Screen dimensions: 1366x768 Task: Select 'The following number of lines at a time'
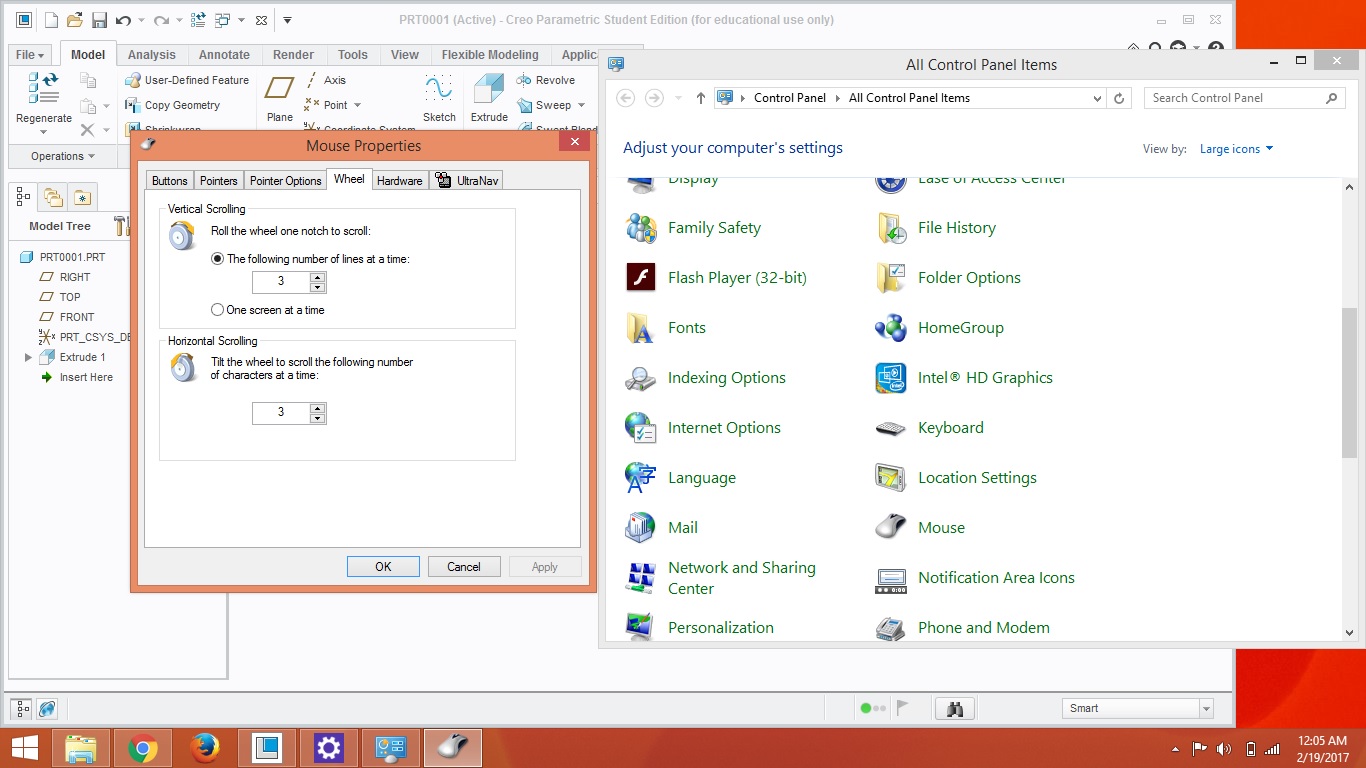[218, 258]
